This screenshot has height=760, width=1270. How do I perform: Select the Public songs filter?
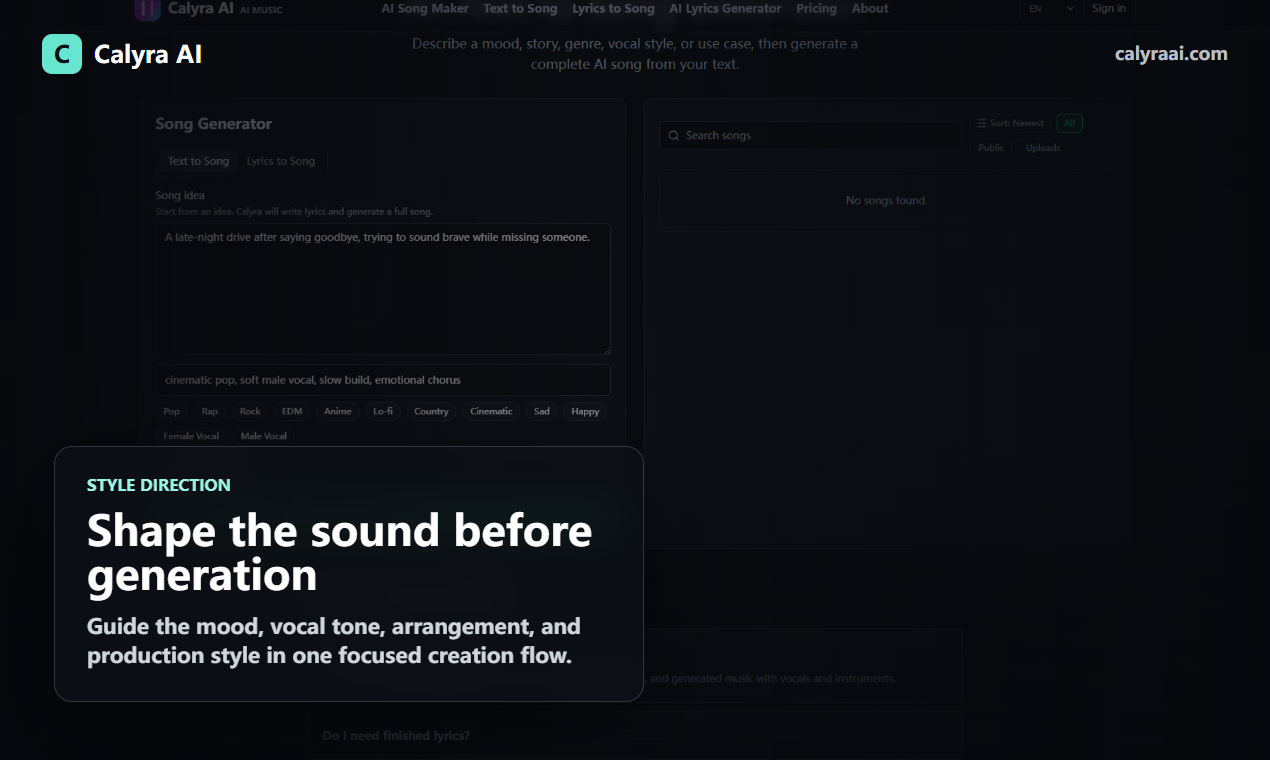[x=991, y=148]
